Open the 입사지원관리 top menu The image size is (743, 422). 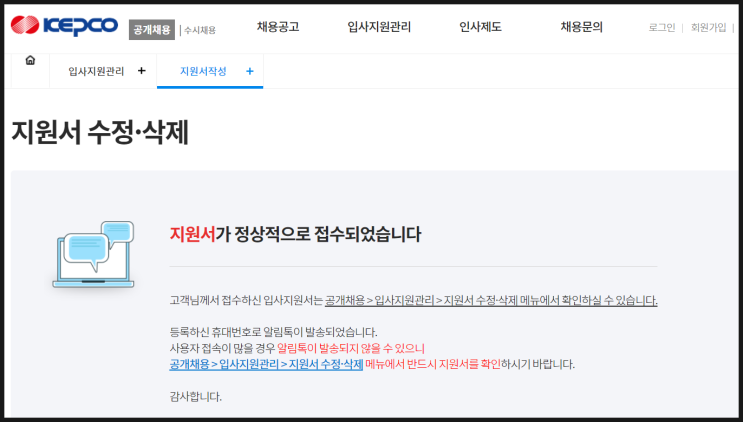pyautogui.click(x=379, y=27)
